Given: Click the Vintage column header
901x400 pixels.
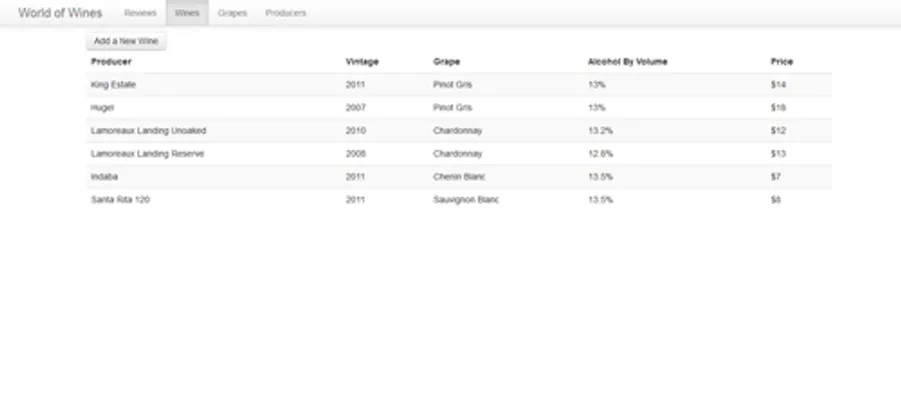Looking at the screenshot, I should pyautogui.click(x=362, y=62).
